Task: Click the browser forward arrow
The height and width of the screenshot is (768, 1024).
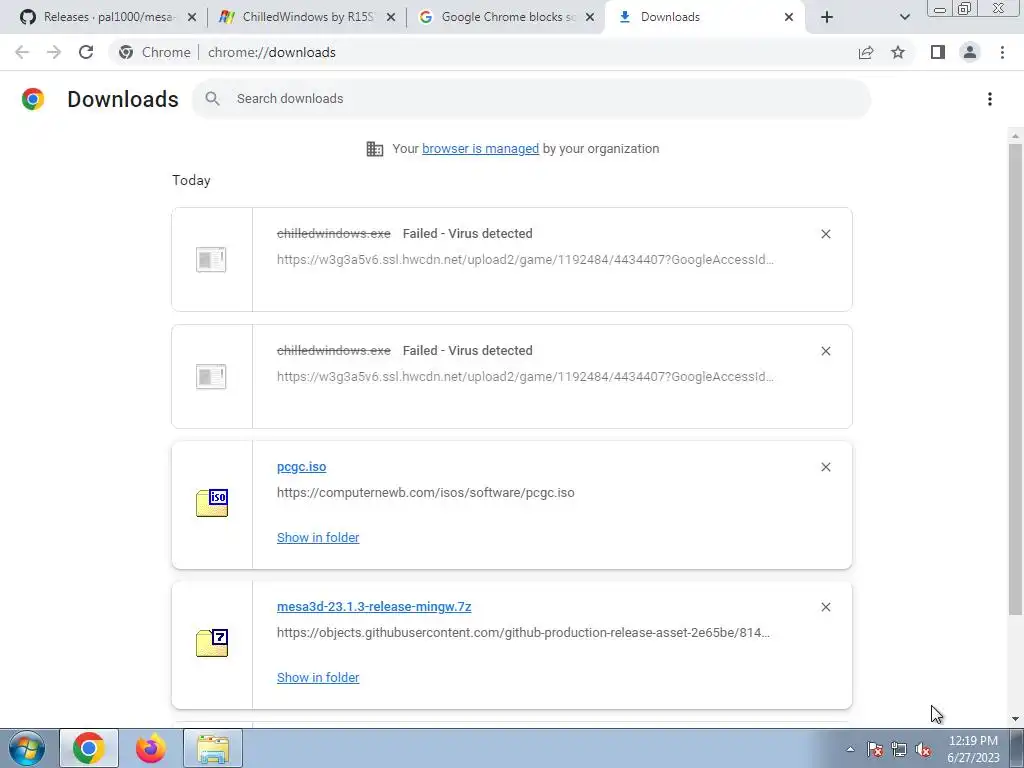Action: pos(54,52)
